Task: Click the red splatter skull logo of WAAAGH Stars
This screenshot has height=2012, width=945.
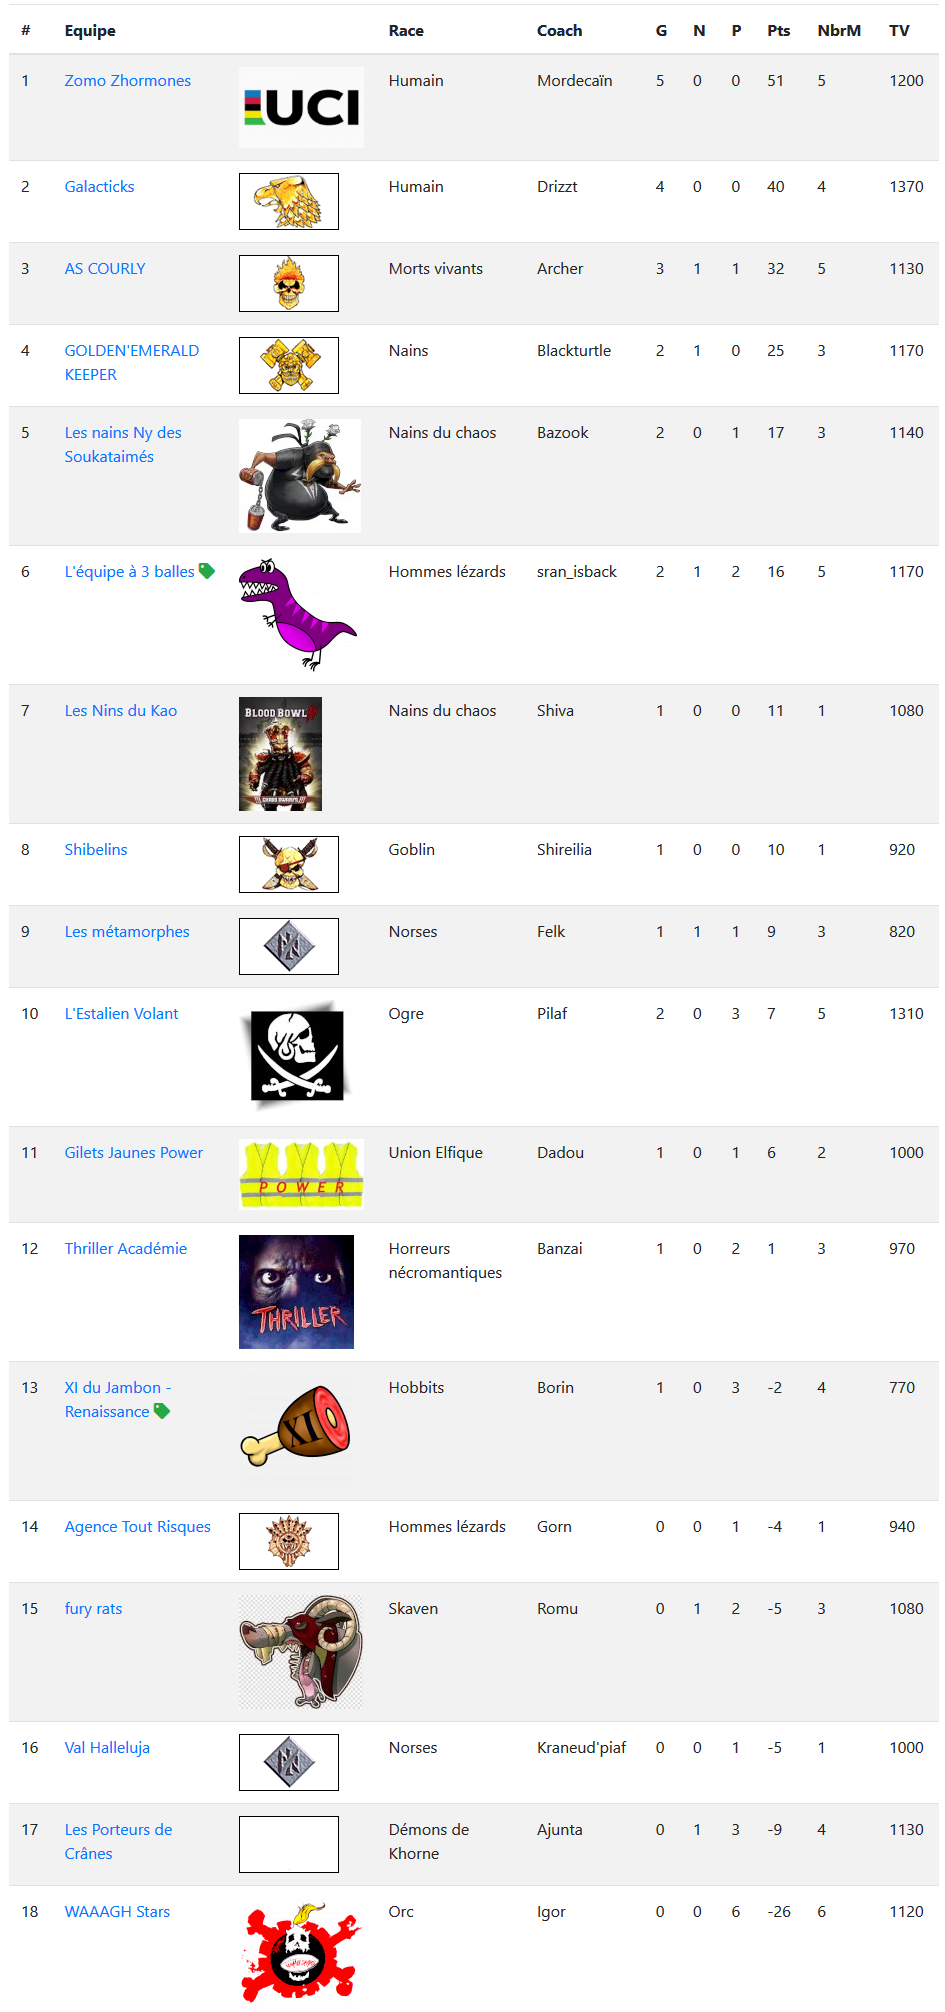Action: 299,1953
